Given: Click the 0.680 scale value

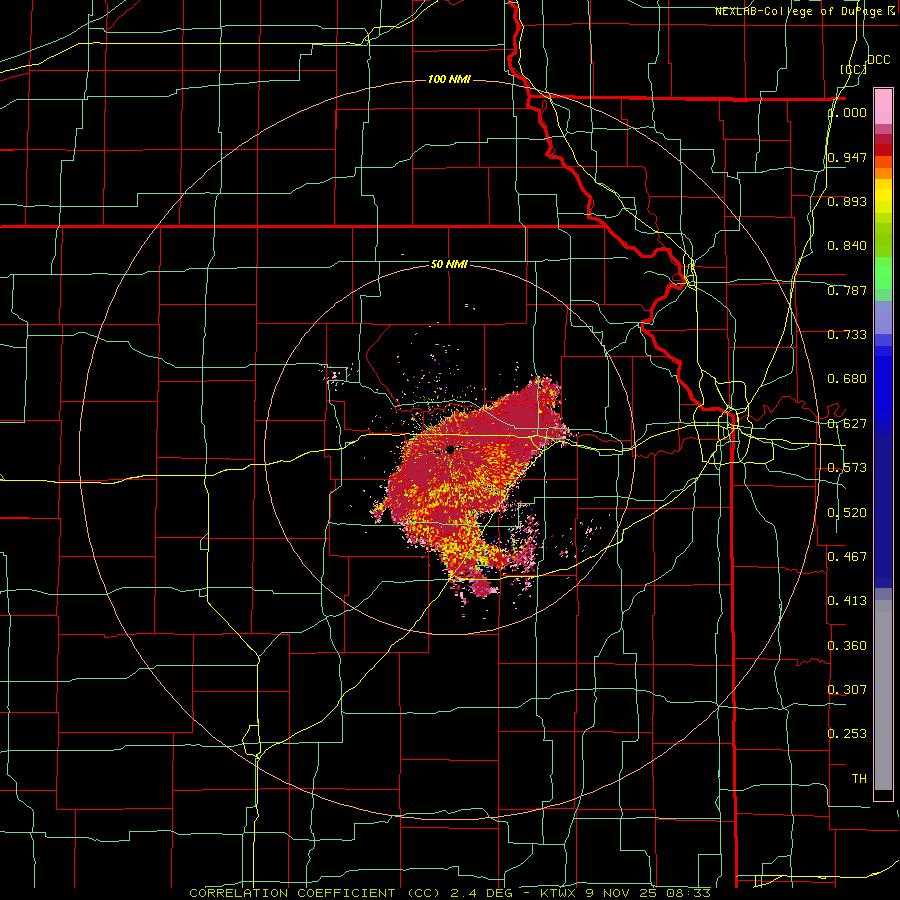Looking at the screenshot, I should coord(847,379).
